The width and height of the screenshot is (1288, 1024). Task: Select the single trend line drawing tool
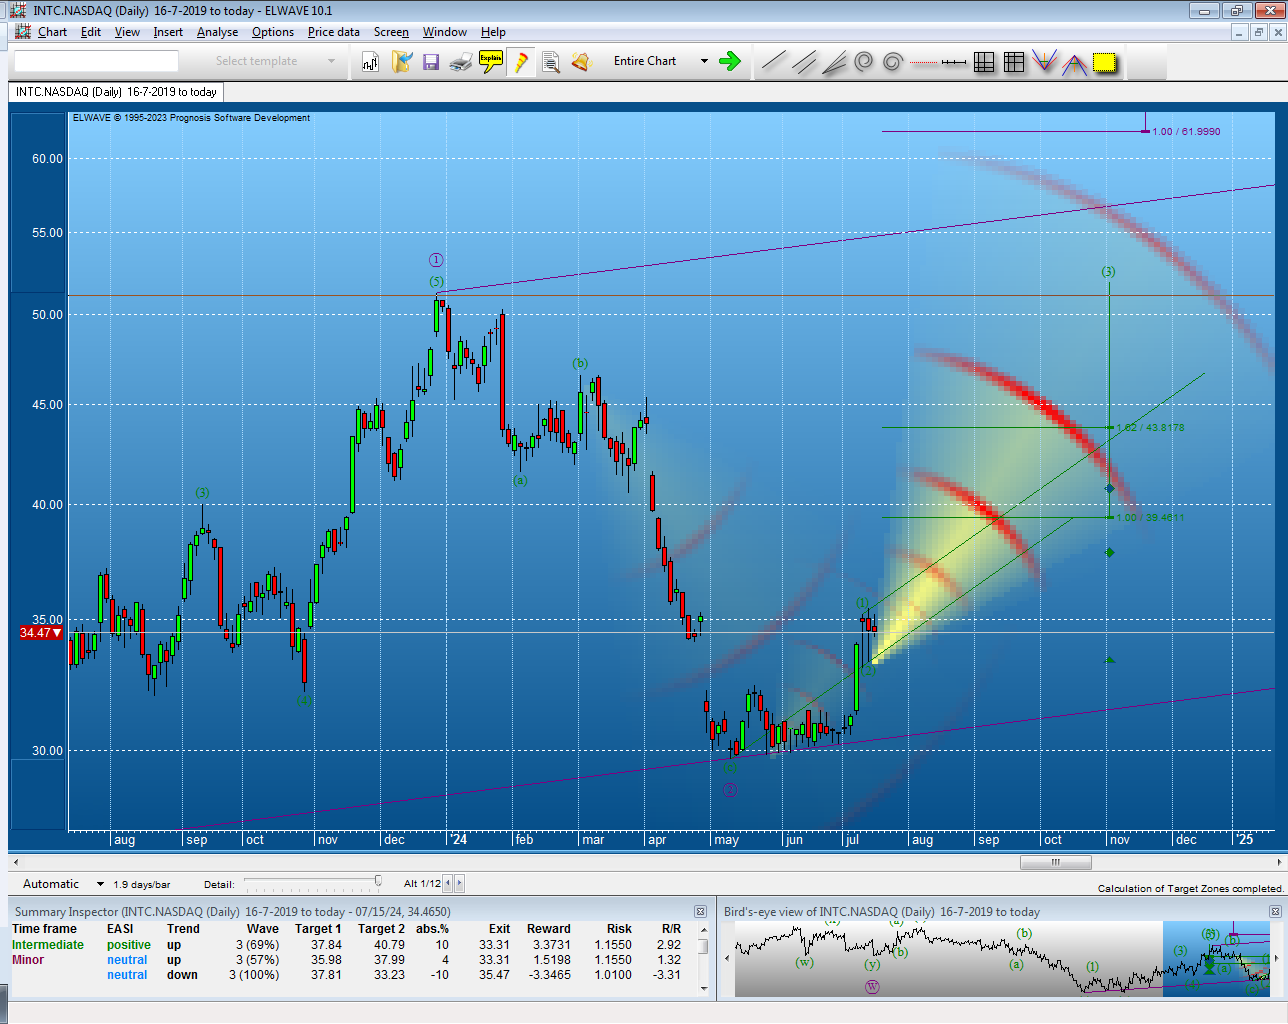point(773,62)
